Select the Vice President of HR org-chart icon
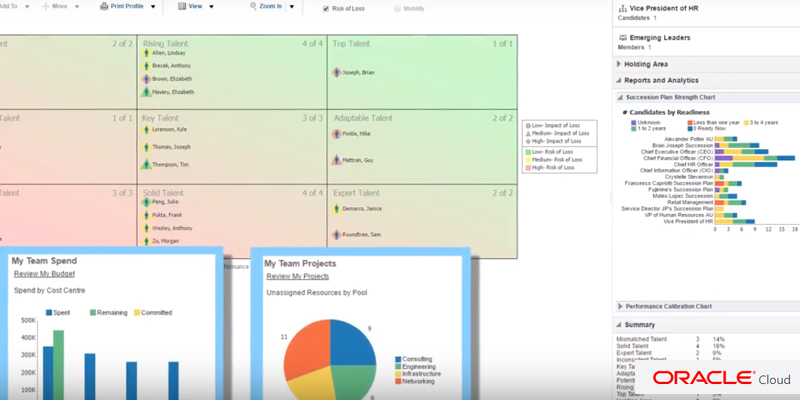 point(621,9)
